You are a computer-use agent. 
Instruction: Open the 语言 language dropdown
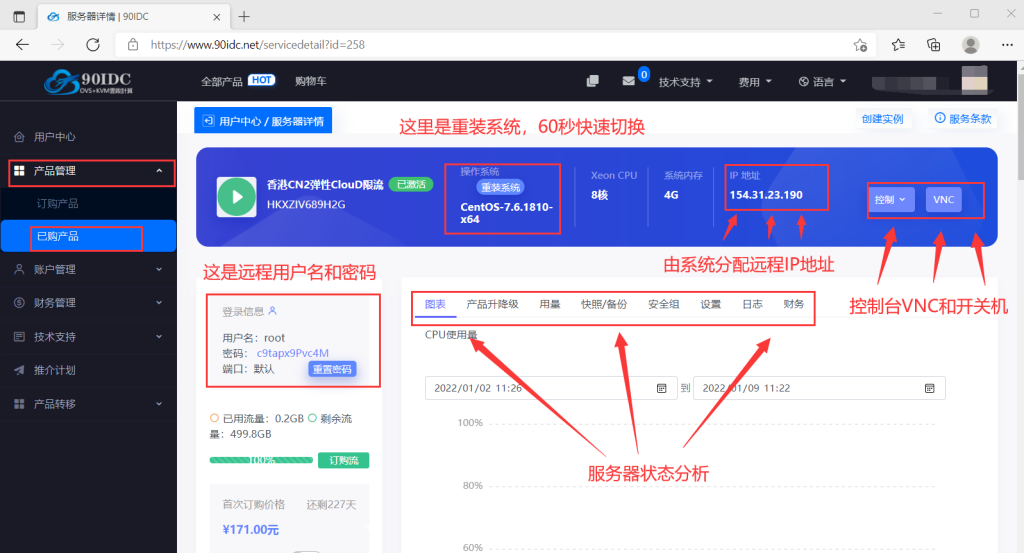(822, 82)
